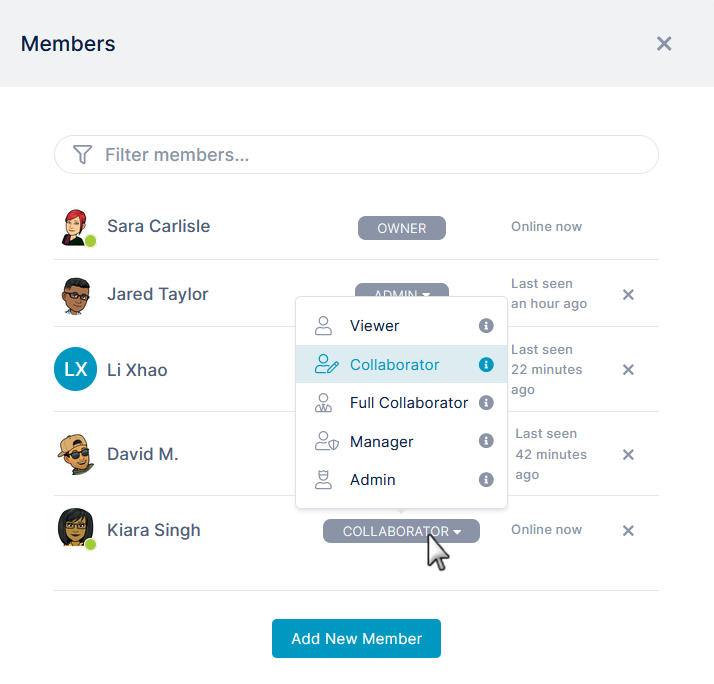Open info icon for Full Collaborator
The height and width of the screenshot is (684, 714).
486,403
